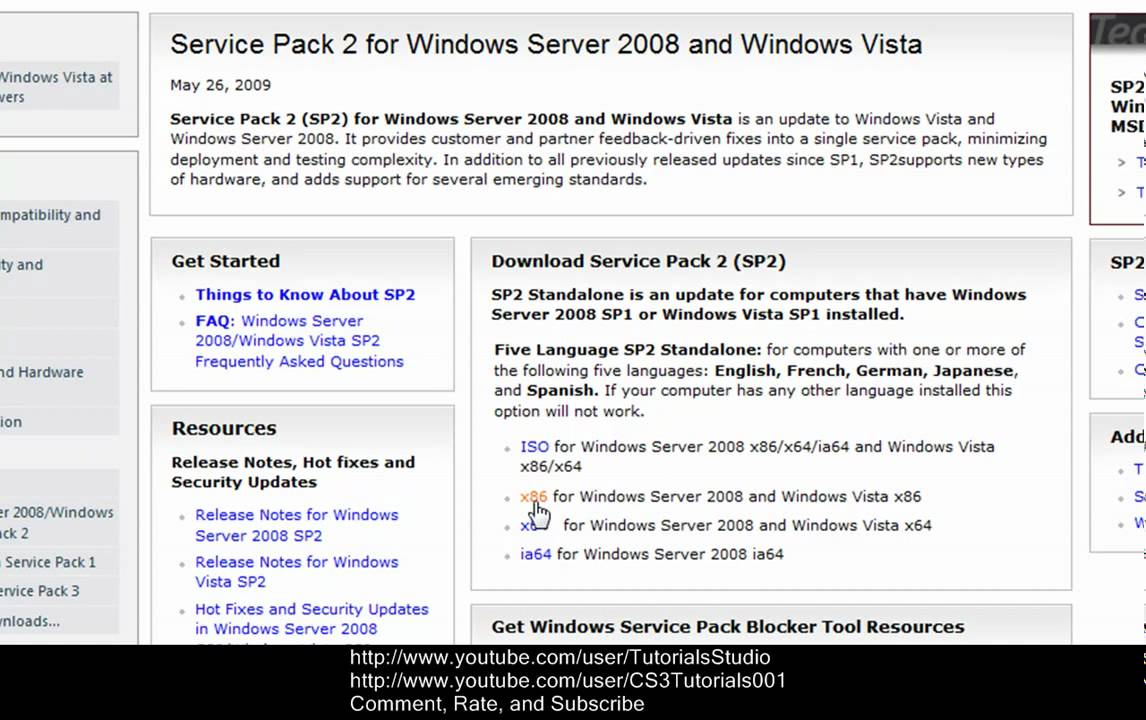Click the ISO download link
Image resolution: width=1146 pixels, height=720 pixels.
[534, 447]
